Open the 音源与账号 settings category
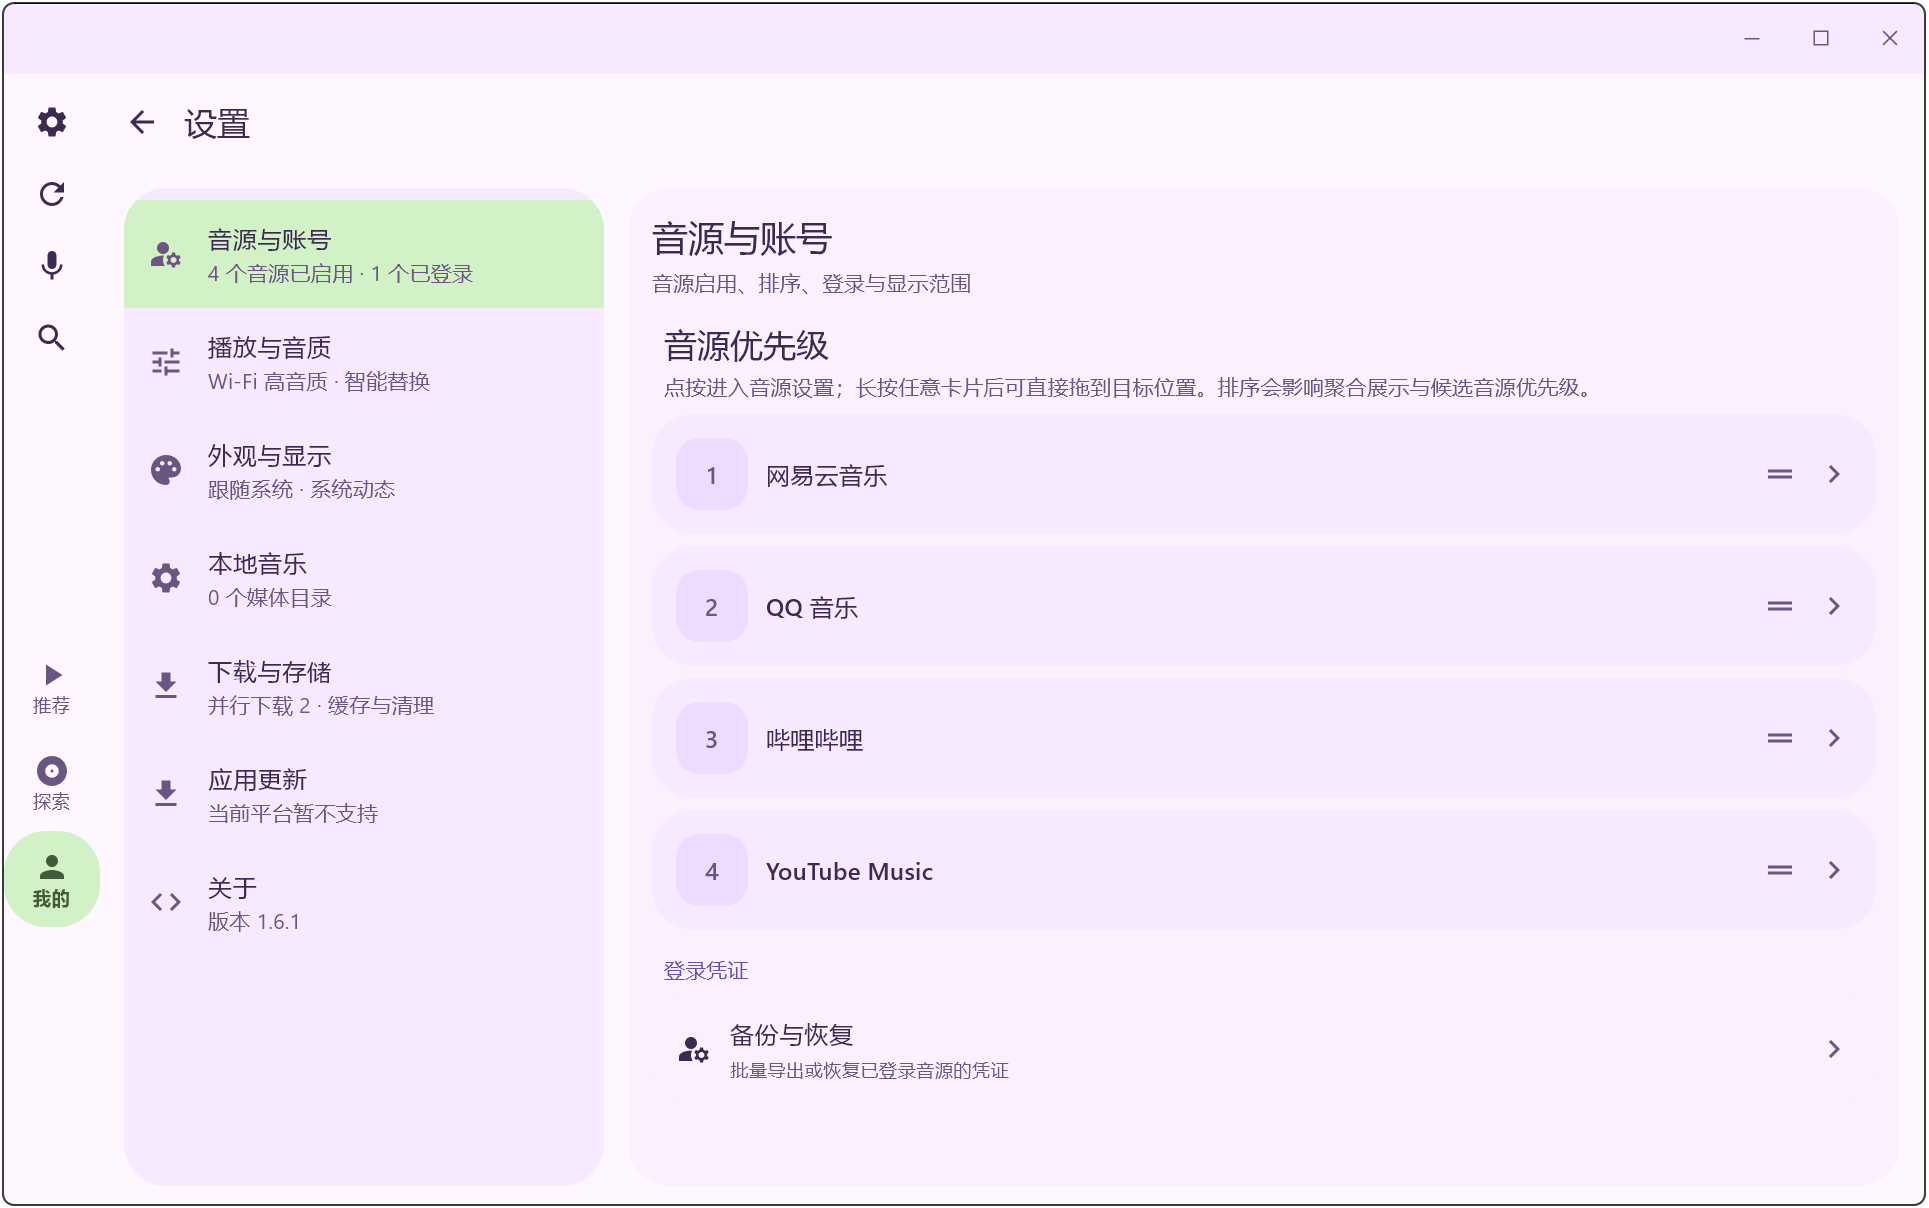Screen dimensions: 1929x1208 pos(364,255)
